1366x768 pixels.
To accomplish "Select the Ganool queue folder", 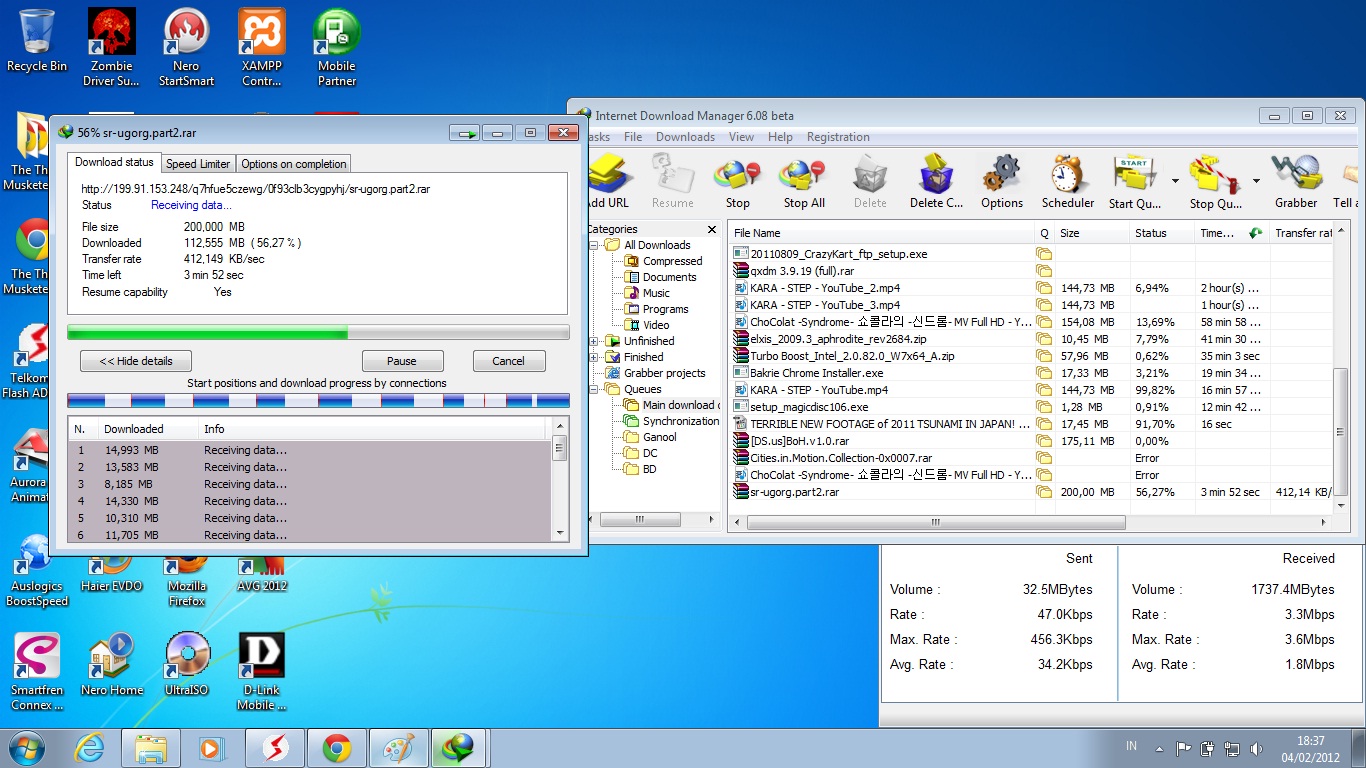I will pos(650,437).
